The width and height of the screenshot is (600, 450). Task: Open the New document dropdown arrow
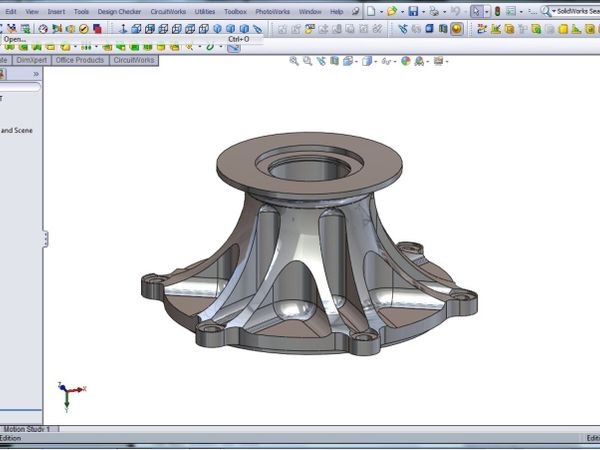coord(381,12)
